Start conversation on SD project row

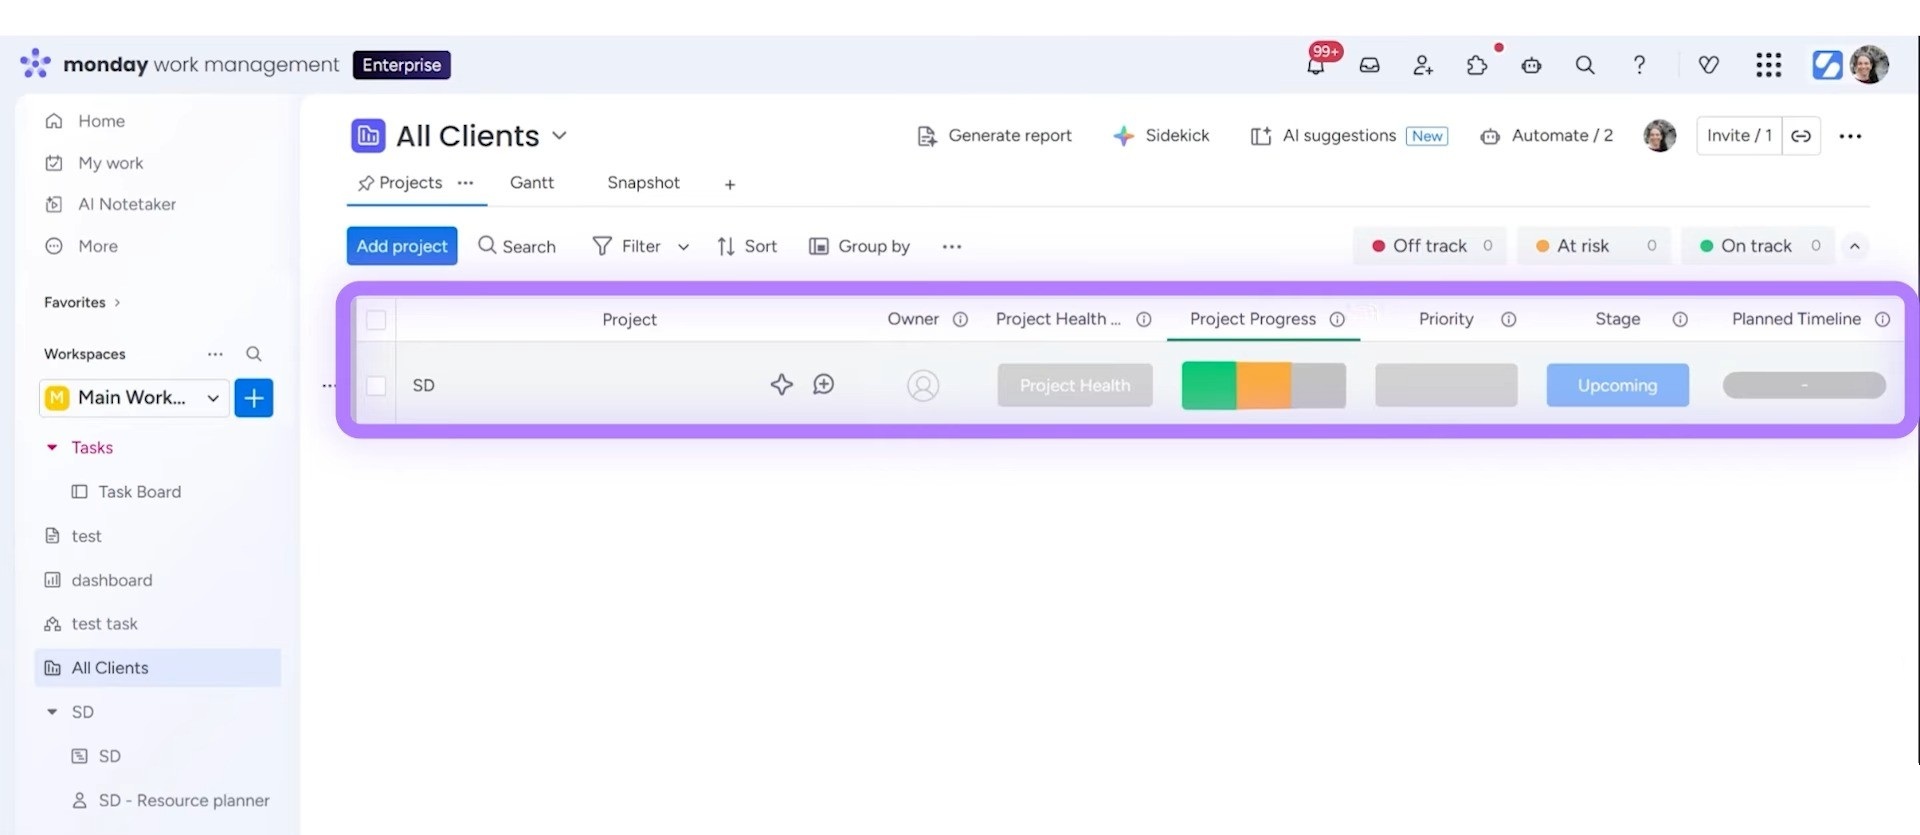[823, 385]
